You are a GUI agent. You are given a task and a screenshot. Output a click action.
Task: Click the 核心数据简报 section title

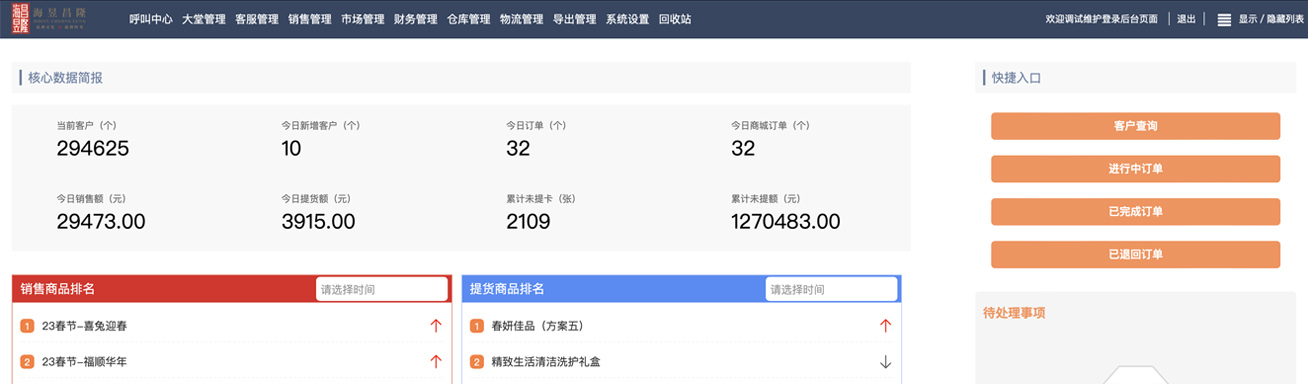pyautogui.click(x=65, y=77)
